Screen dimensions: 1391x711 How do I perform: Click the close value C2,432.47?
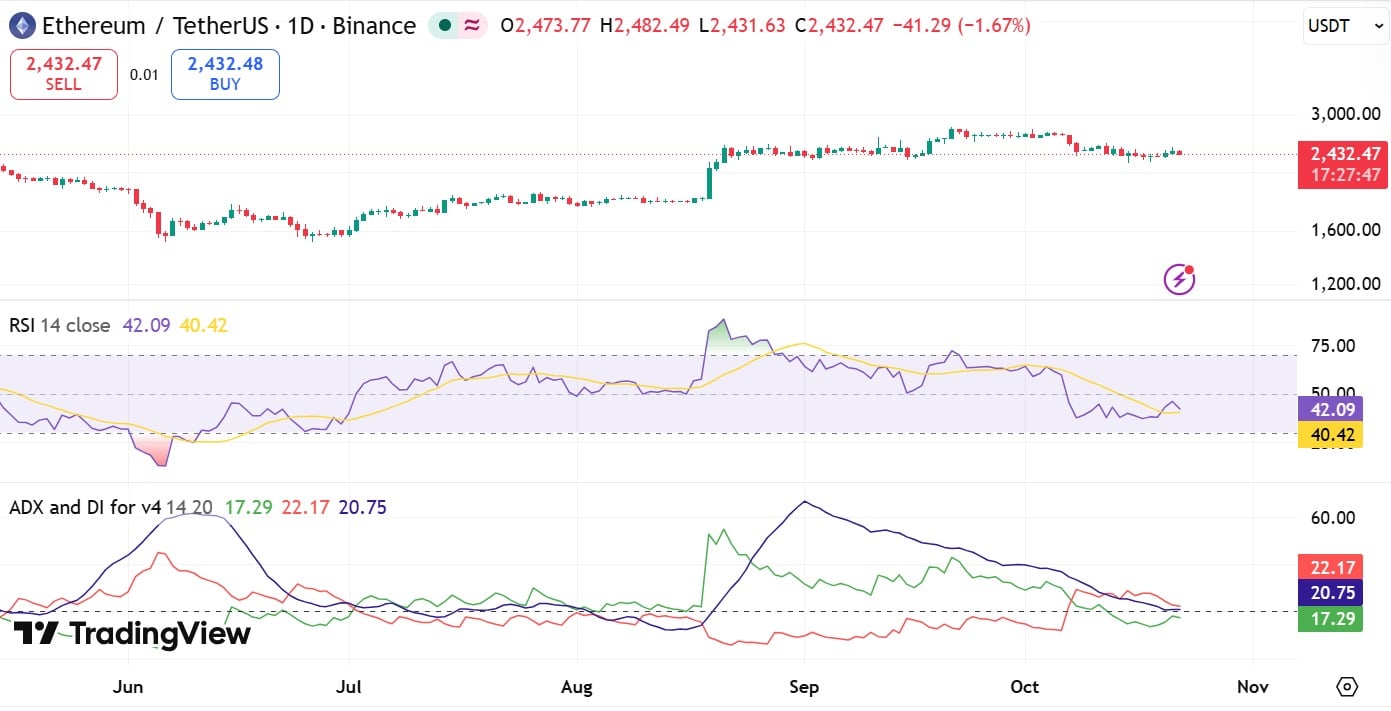839,26
